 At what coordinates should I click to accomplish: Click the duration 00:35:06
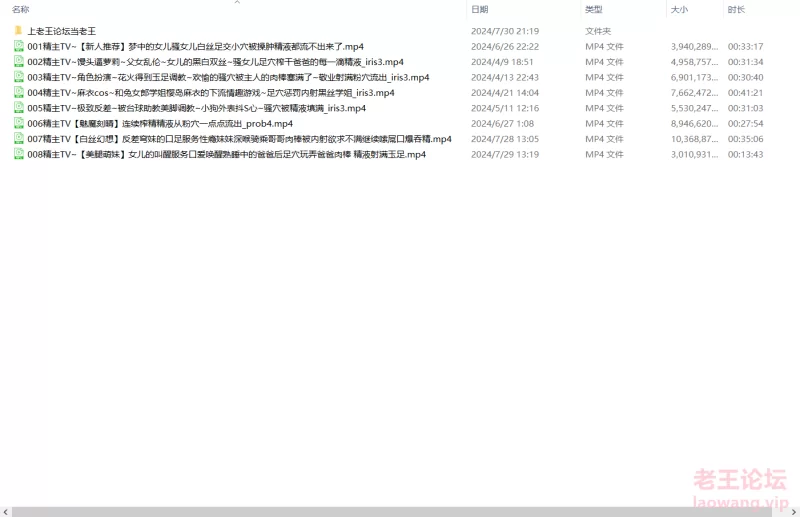coord(745,139)
